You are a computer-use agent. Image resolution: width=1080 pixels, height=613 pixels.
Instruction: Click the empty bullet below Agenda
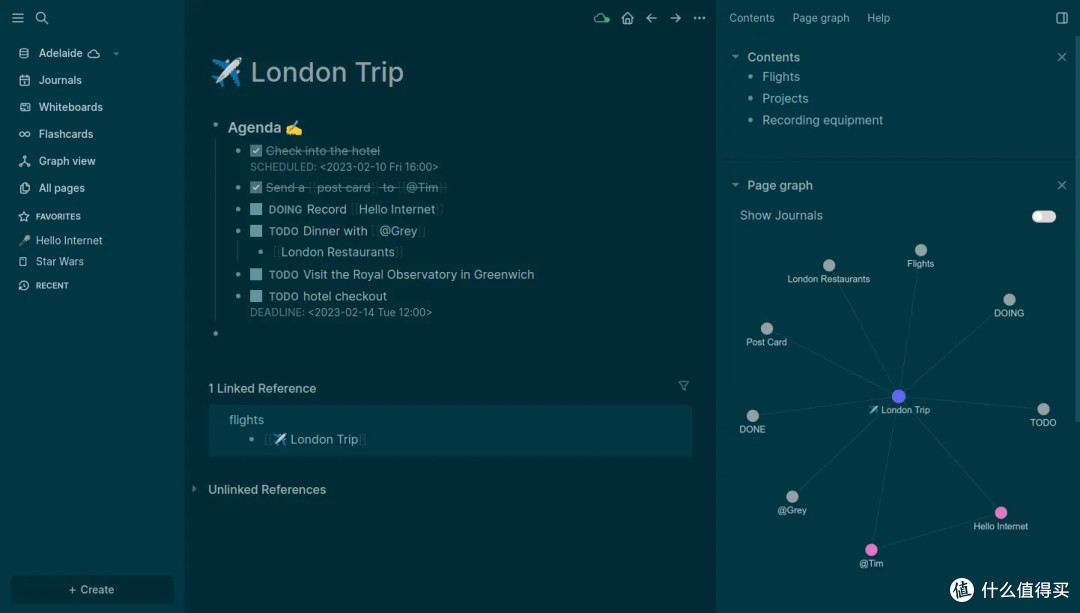216,333
